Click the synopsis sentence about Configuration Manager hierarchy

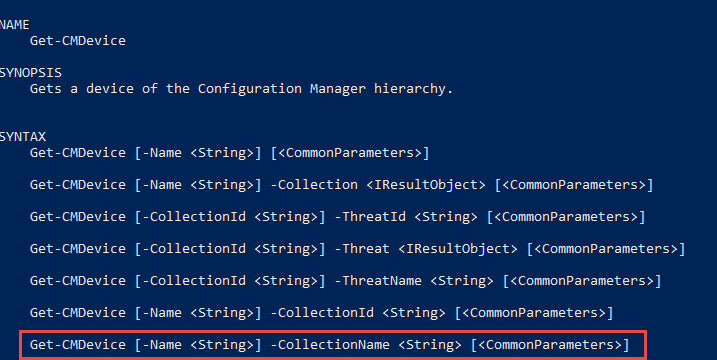pyautogui.click(x=241, y=89)
